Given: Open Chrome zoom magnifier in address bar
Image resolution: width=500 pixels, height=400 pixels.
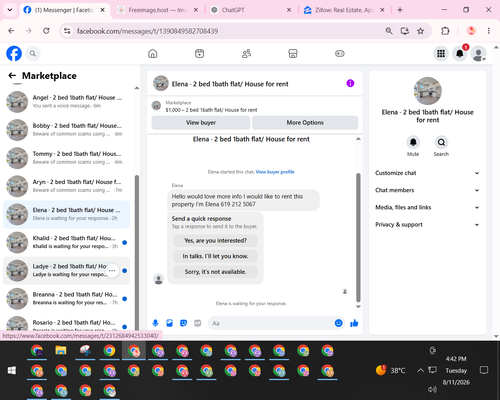Looking at the screenshot, I should pyautogui.click(x=389, y=31).
